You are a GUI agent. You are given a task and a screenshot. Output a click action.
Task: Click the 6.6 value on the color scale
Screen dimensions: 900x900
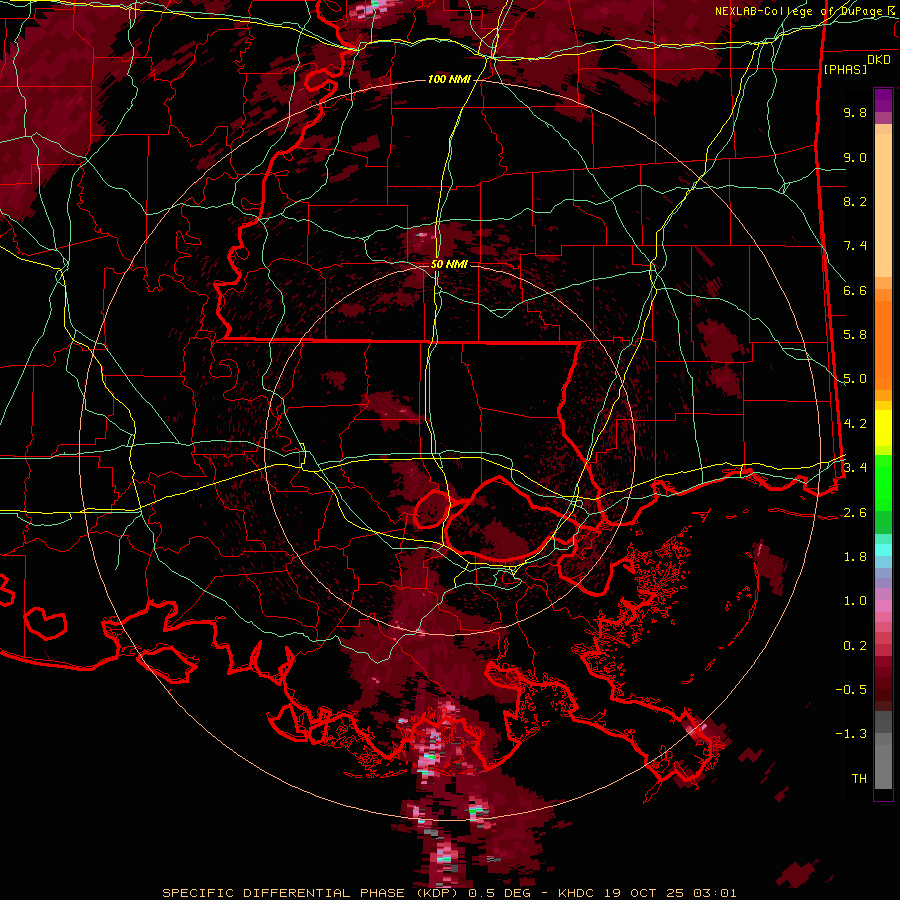(855, 290)
